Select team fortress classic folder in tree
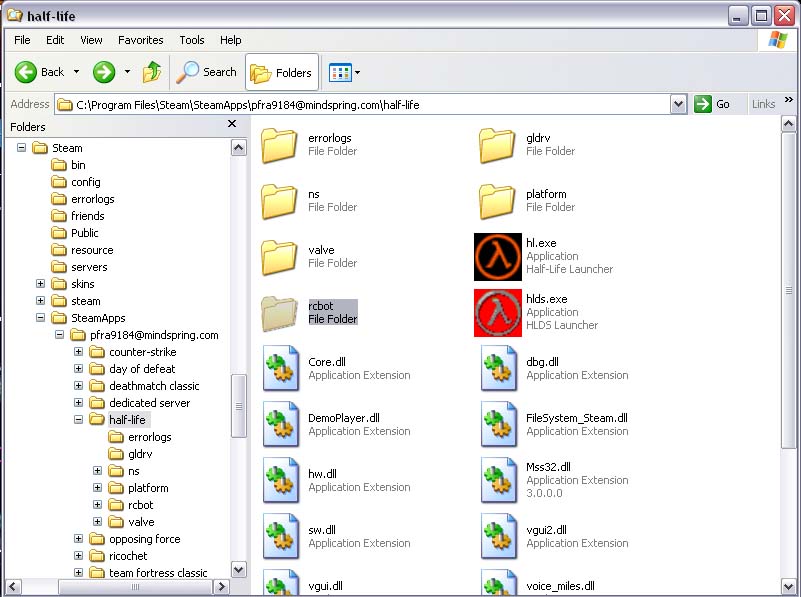The width and height of the screenshot is (801, 597). 148,573
